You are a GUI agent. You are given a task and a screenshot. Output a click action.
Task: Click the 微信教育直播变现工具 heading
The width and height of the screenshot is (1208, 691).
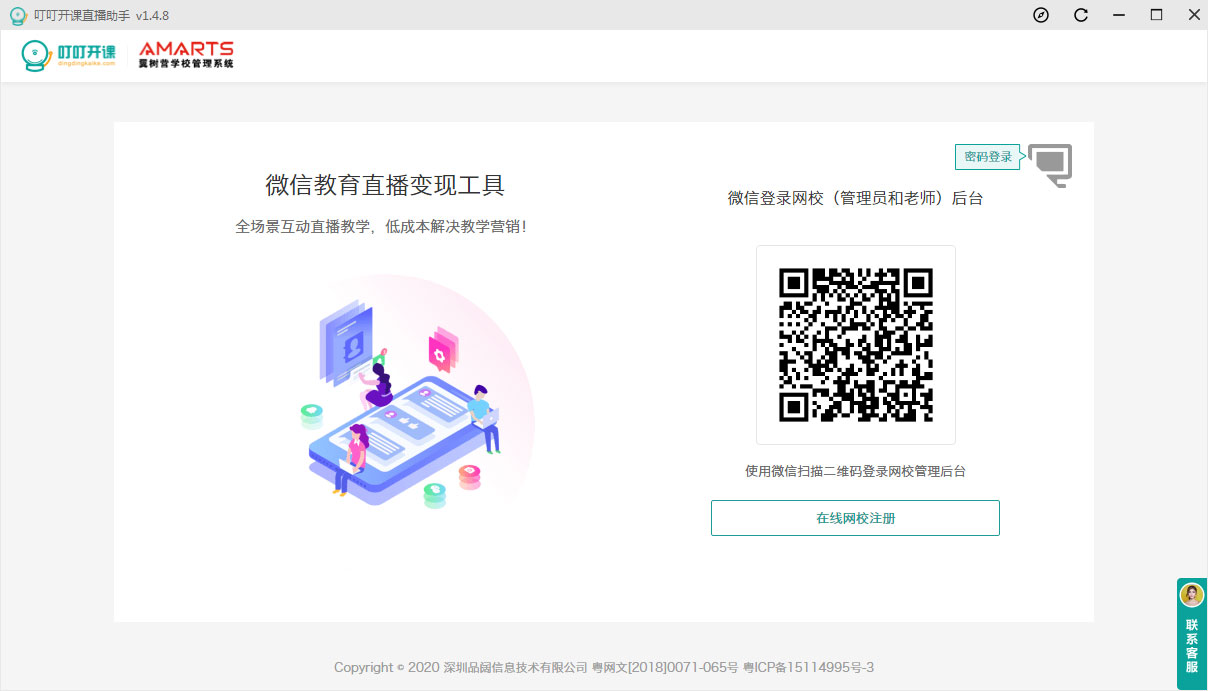click(385, 185)
